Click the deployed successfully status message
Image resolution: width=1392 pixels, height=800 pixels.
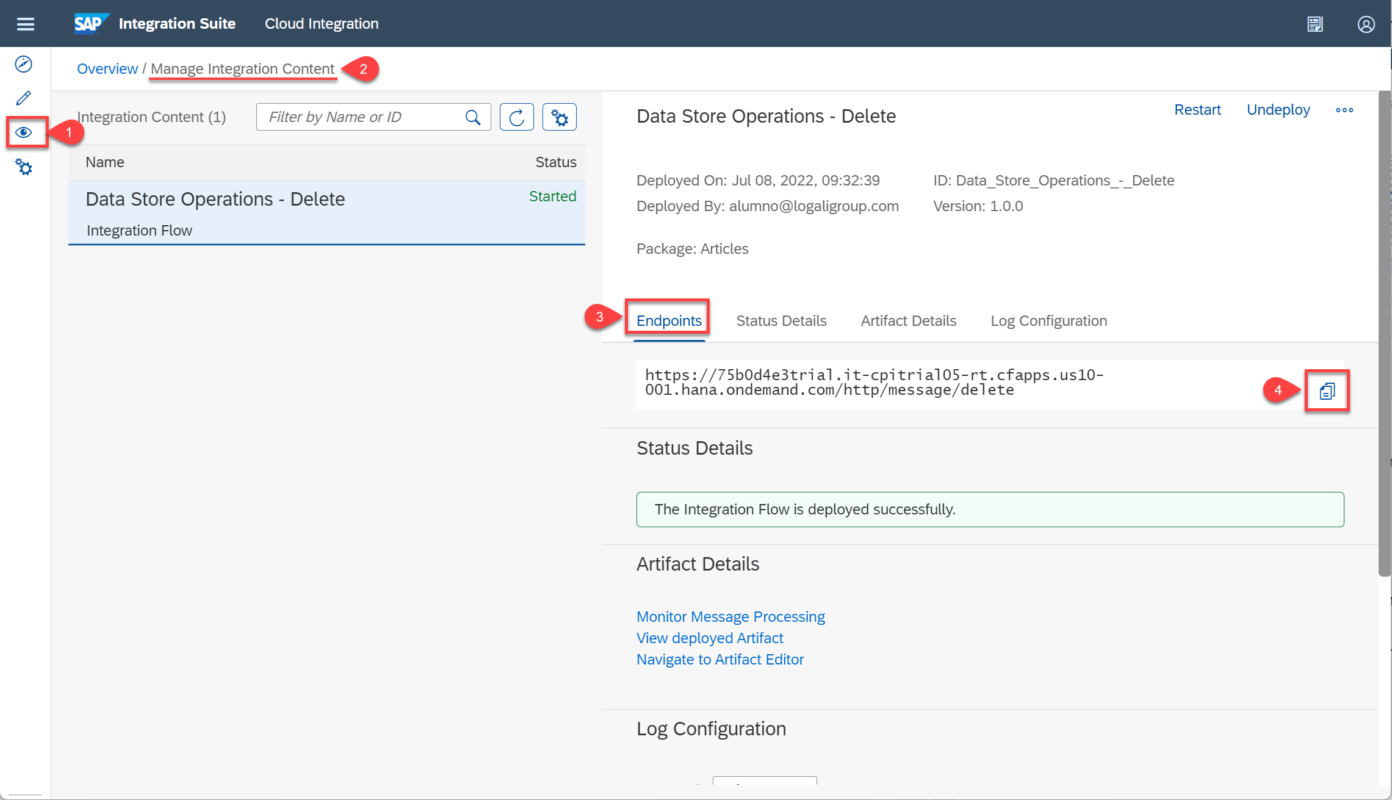[x=990, y=509]
